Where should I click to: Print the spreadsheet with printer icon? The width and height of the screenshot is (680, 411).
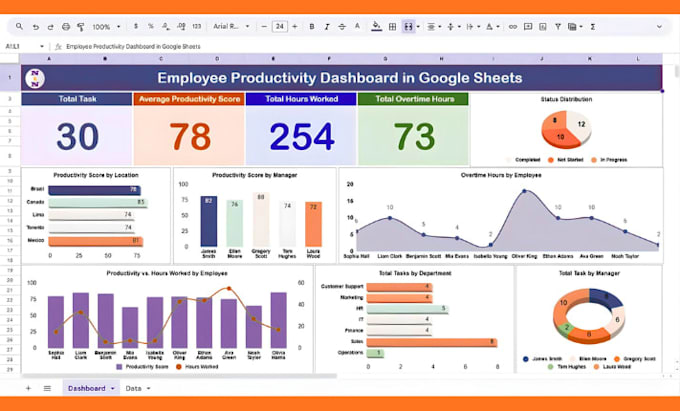tap(66, 27)
